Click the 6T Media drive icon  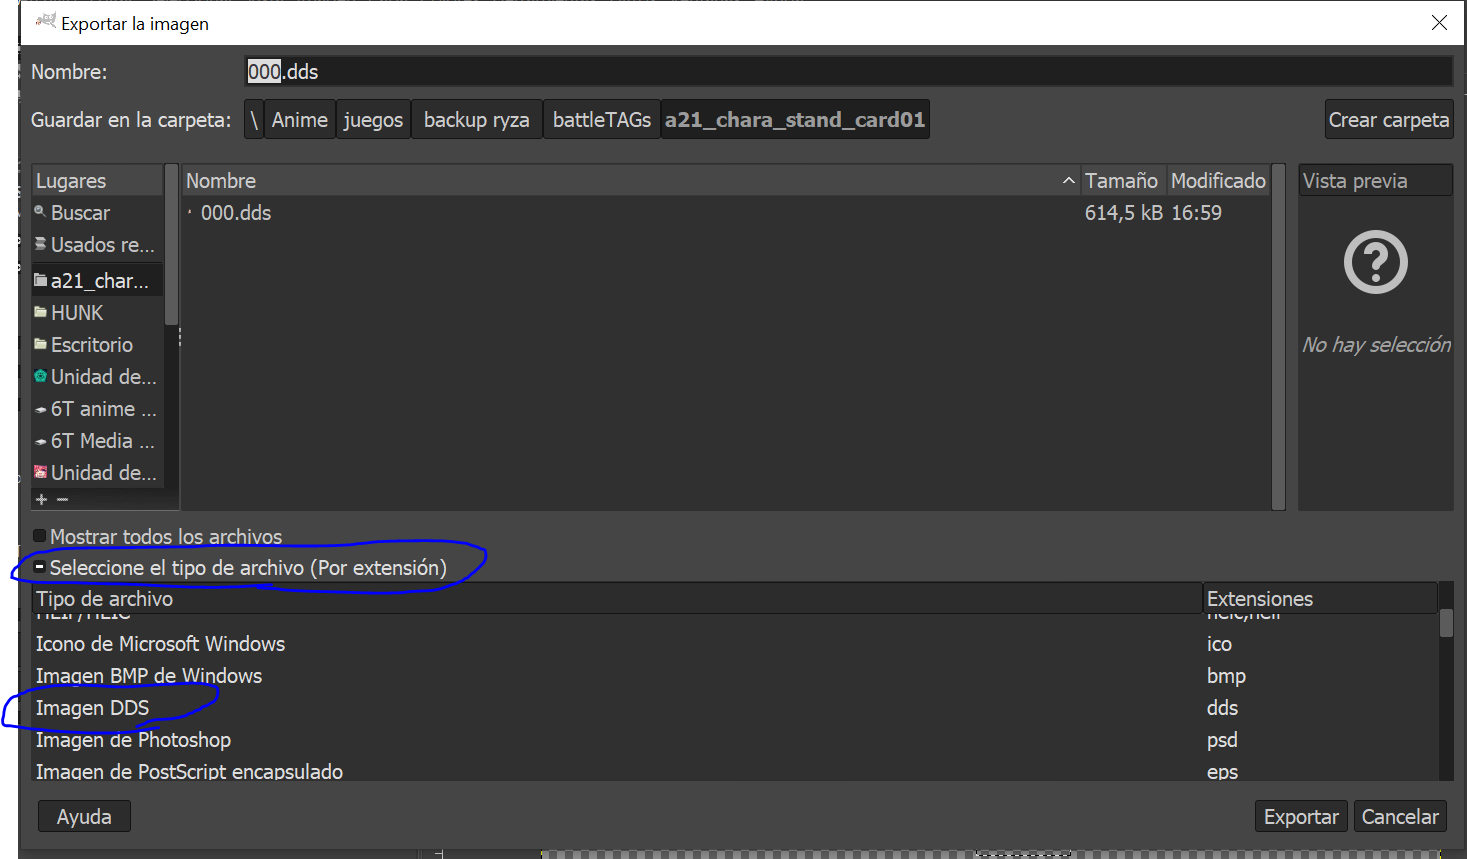point(40,442)
